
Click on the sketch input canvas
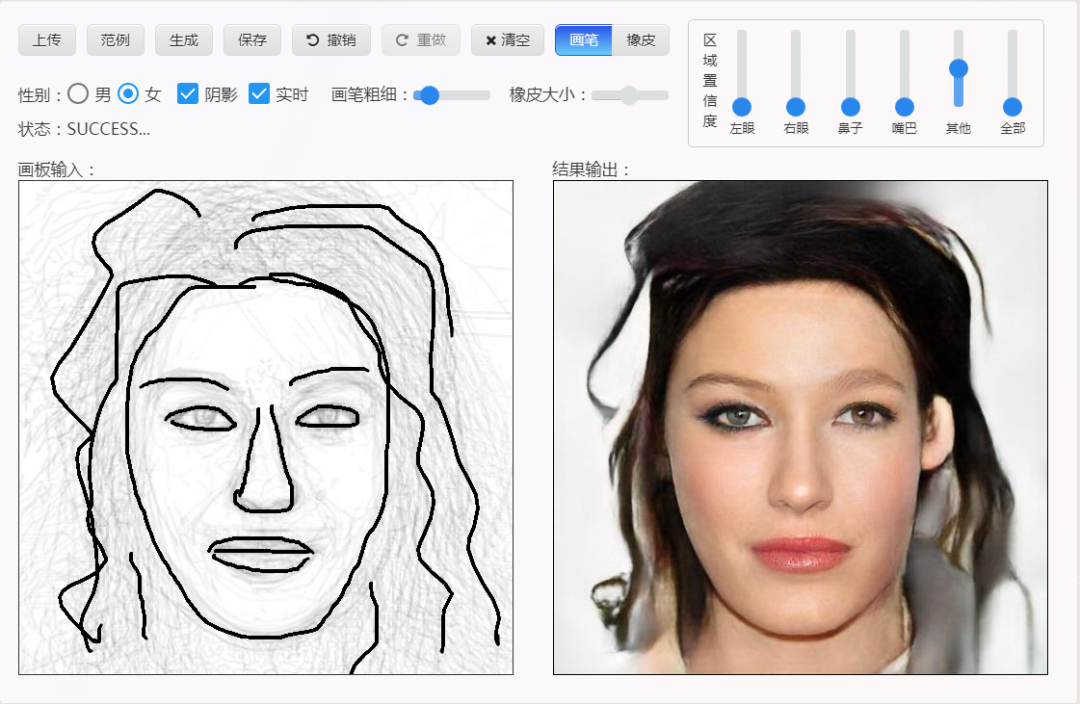[265, 427]
